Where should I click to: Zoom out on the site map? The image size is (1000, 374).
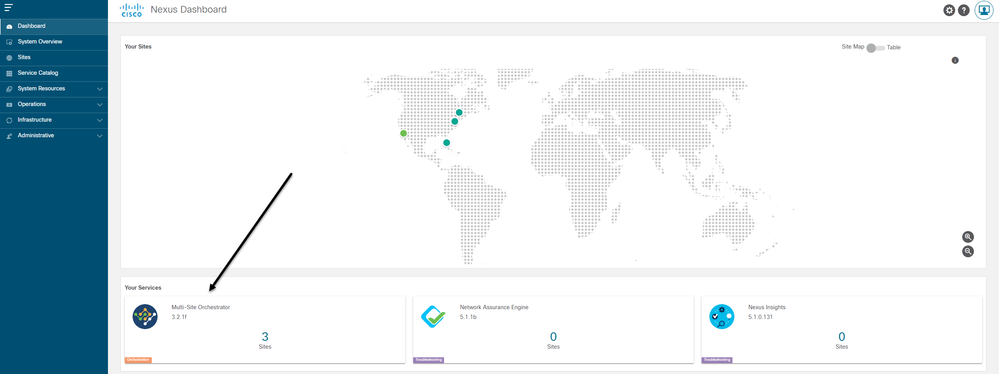coord(968,251)
